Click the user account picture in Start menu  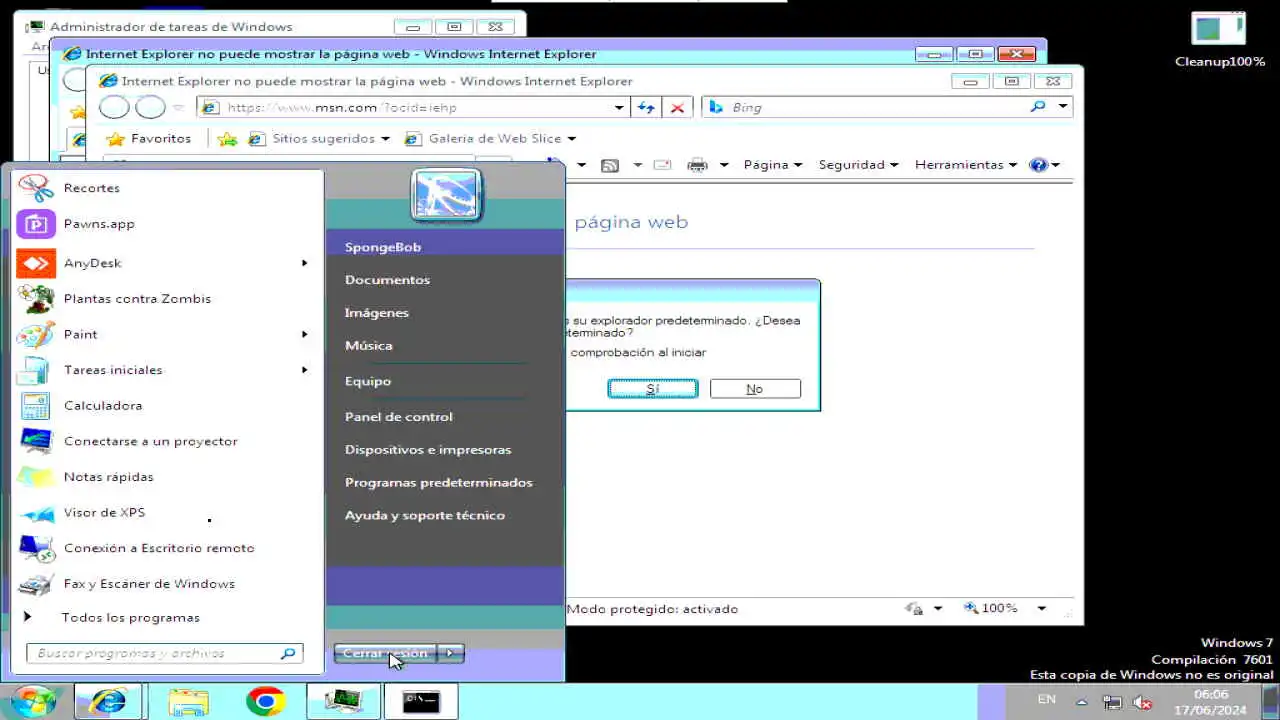447,194
